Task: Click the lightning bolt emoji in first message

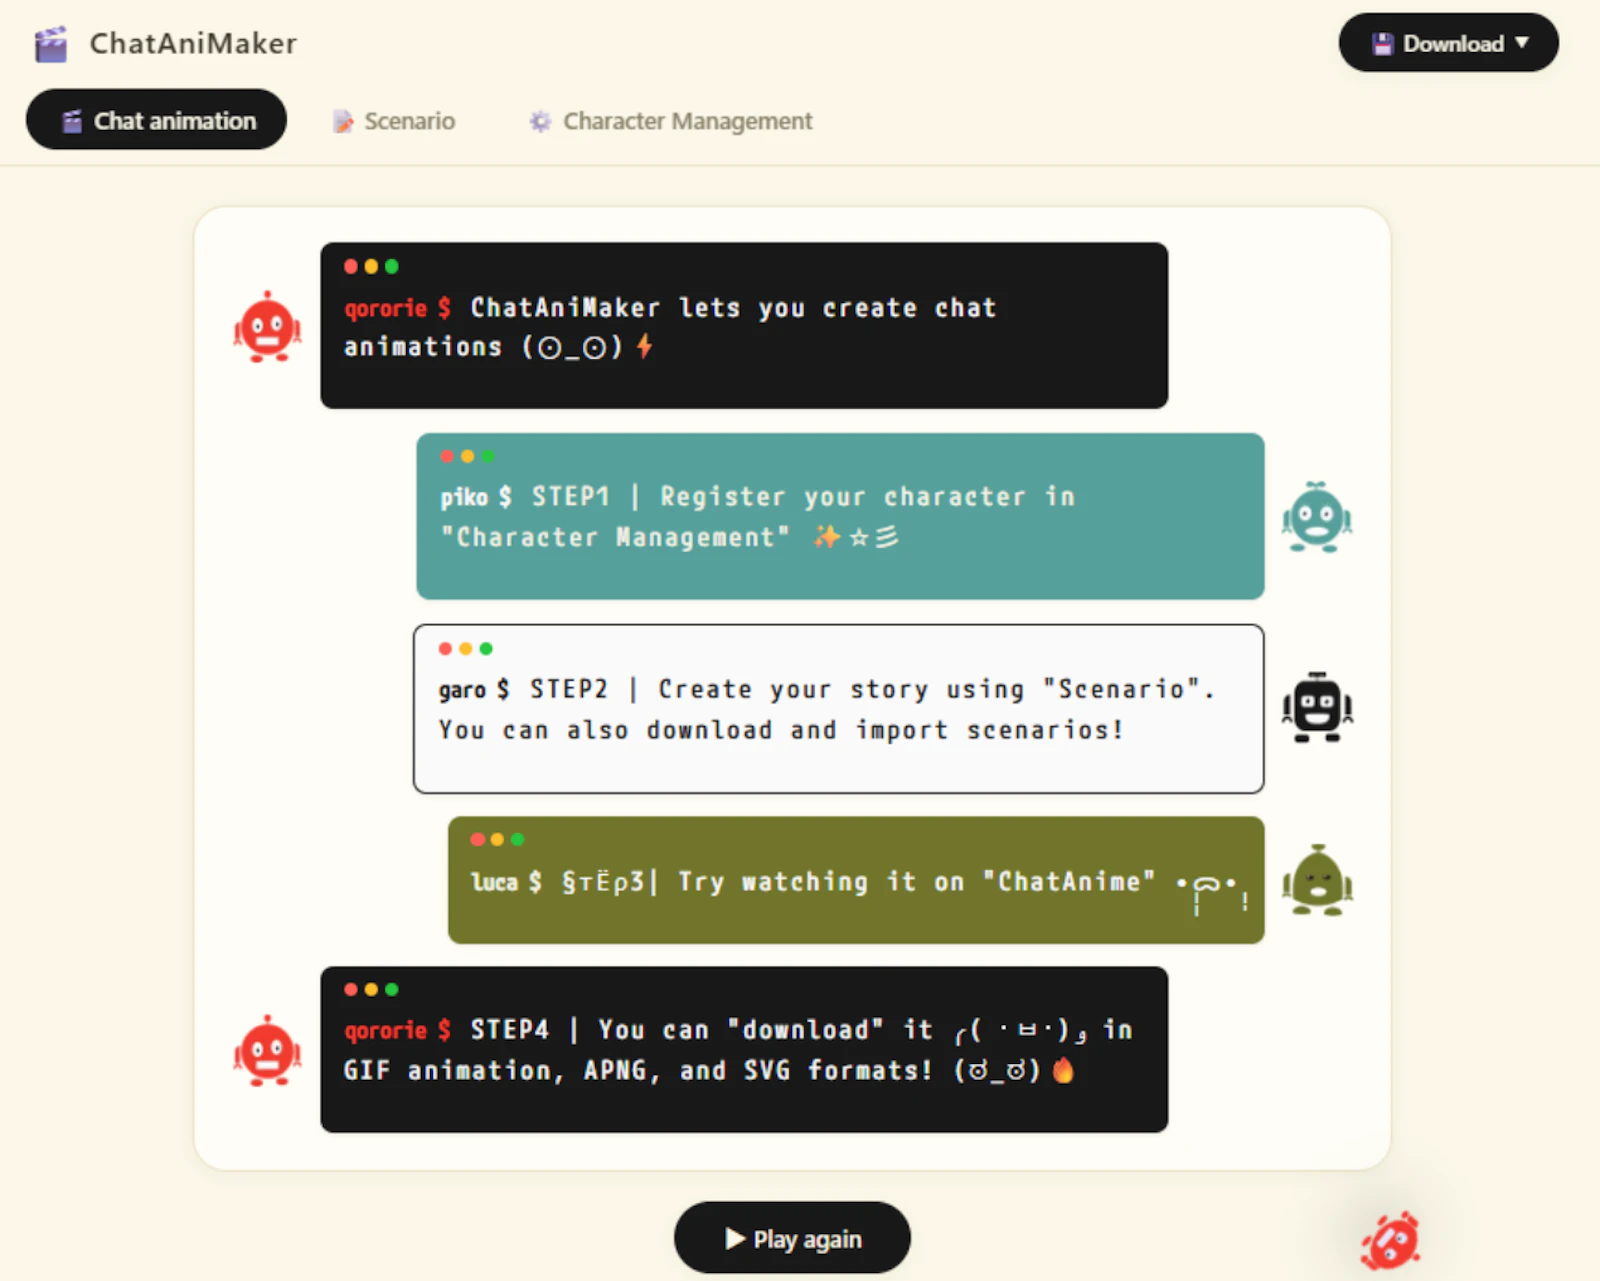Action: [x=645, y=346]
